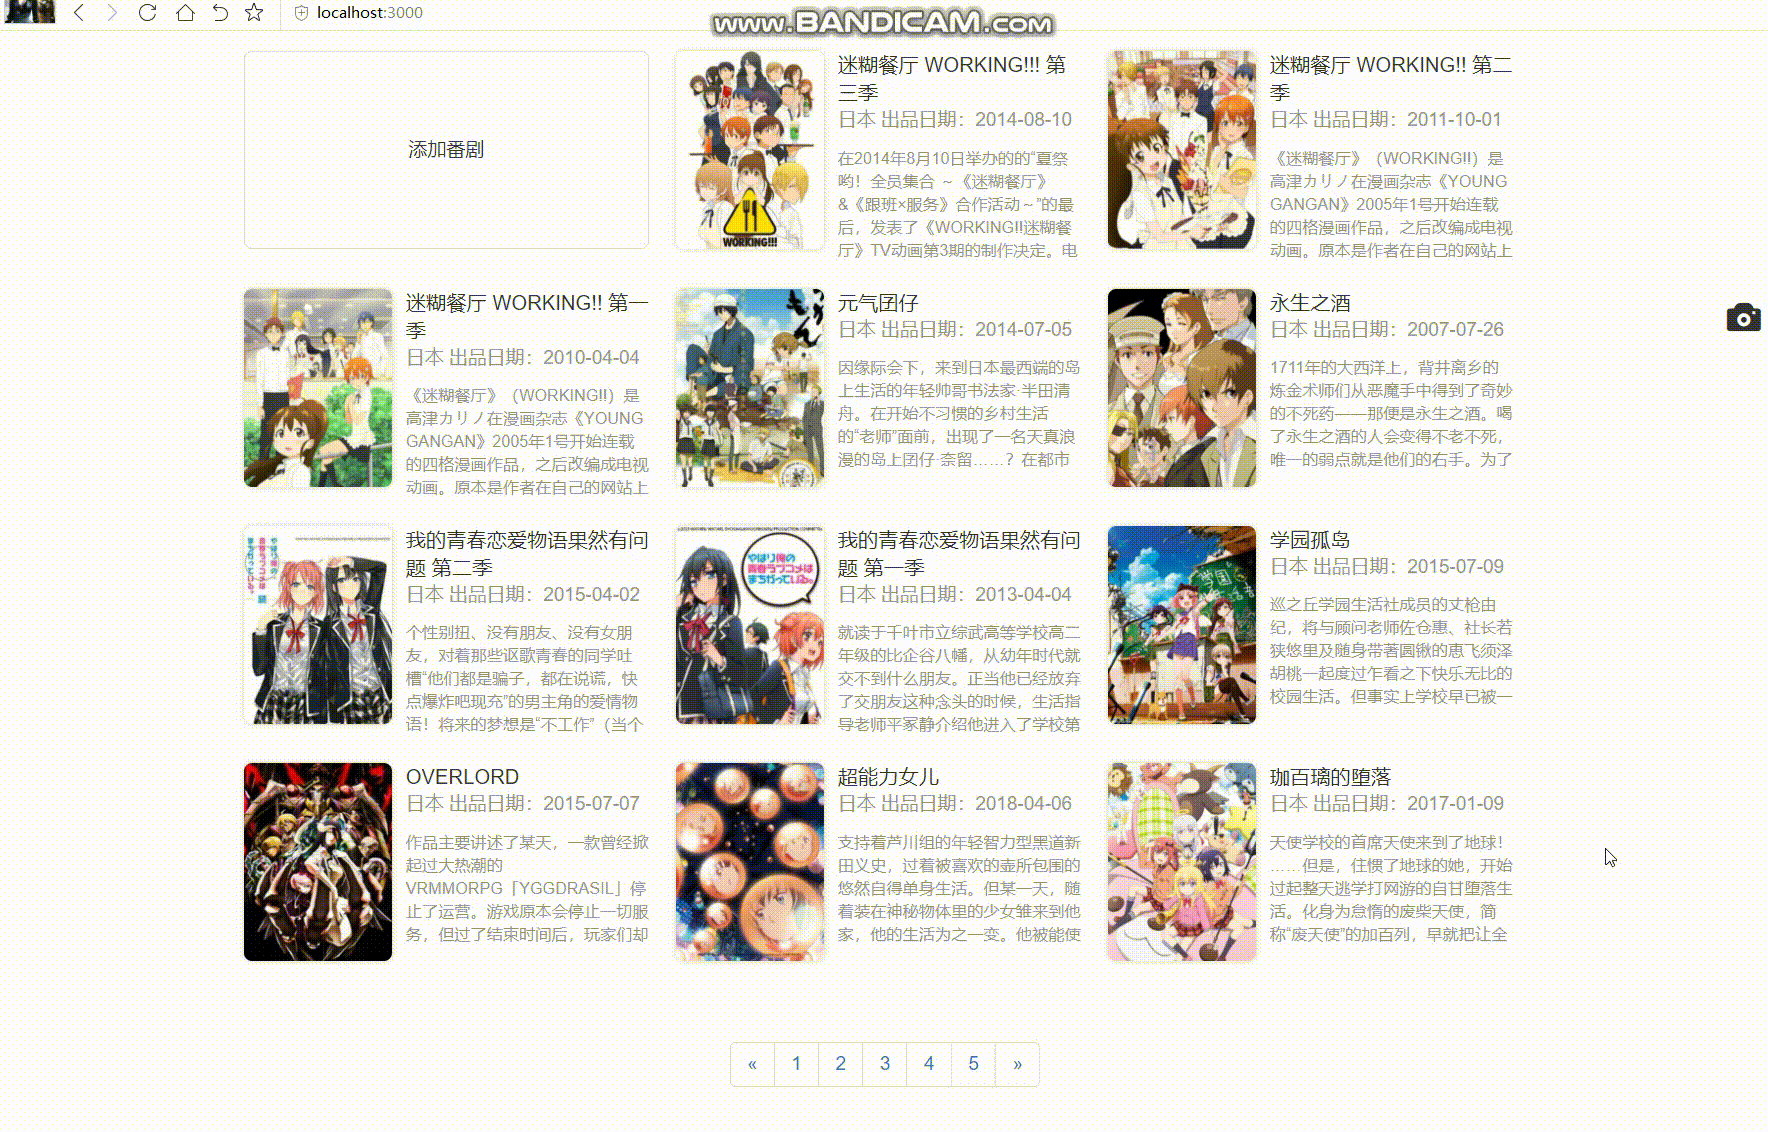Click date text 2015-07-09
The width and height of the screenshot is (1768, 1132).
point(1455,567)
